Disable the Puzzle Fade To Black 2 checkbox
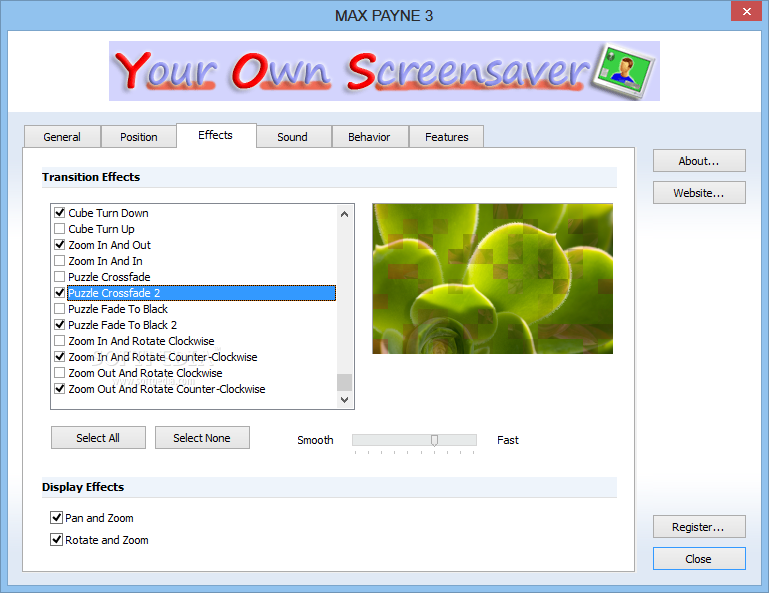This screenshot has width=769, height=593. tap(59, 324)
